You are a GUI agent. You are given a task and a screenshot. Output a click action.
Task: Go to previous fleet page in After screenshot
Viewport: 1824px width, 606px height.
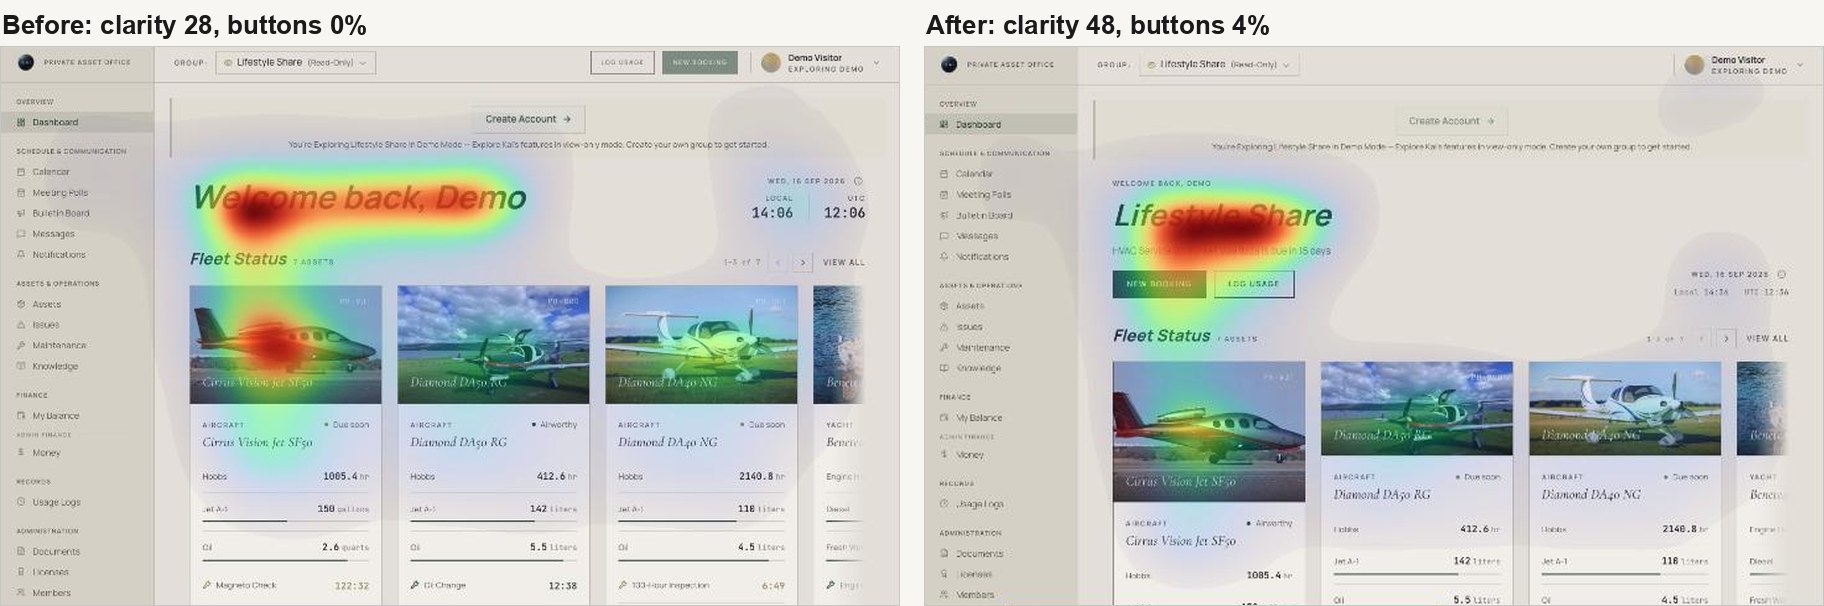coord(1701,338)
